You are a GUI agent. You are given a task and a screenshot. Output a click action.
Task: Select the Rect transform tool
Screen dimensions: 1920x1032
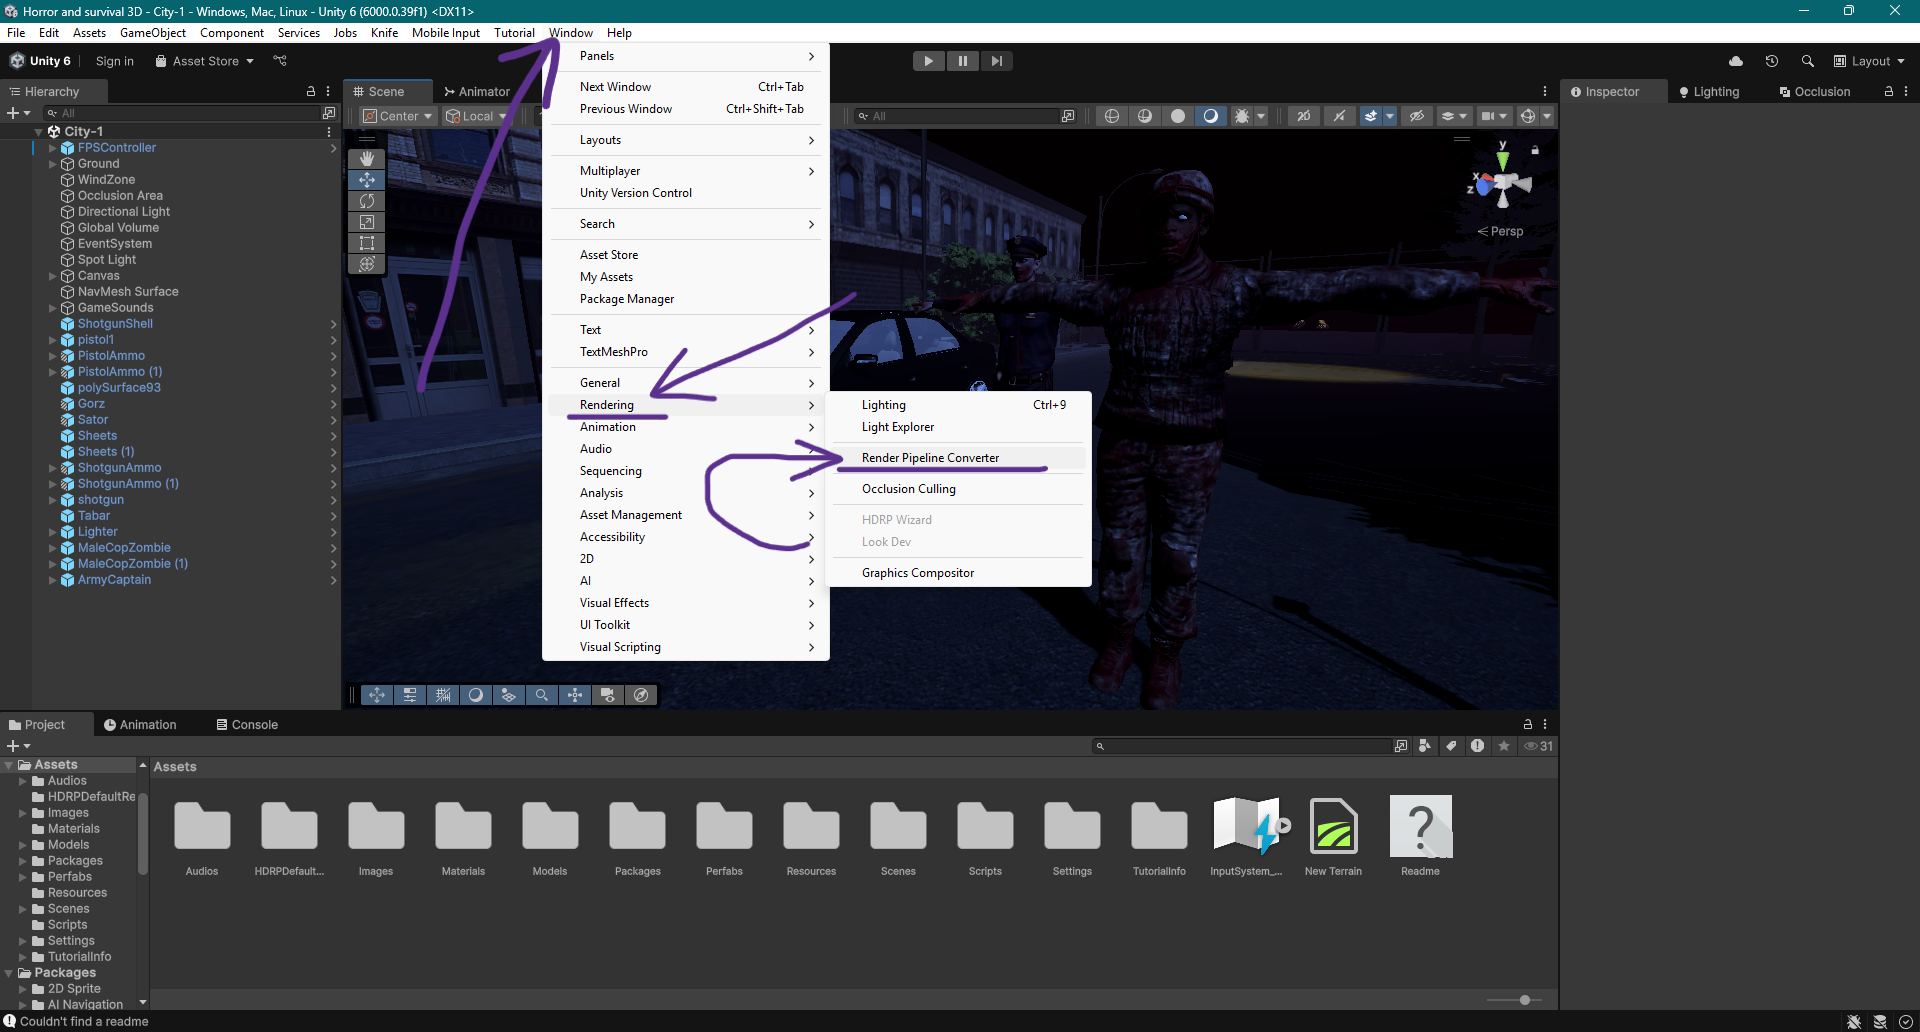tap(367, 243)
